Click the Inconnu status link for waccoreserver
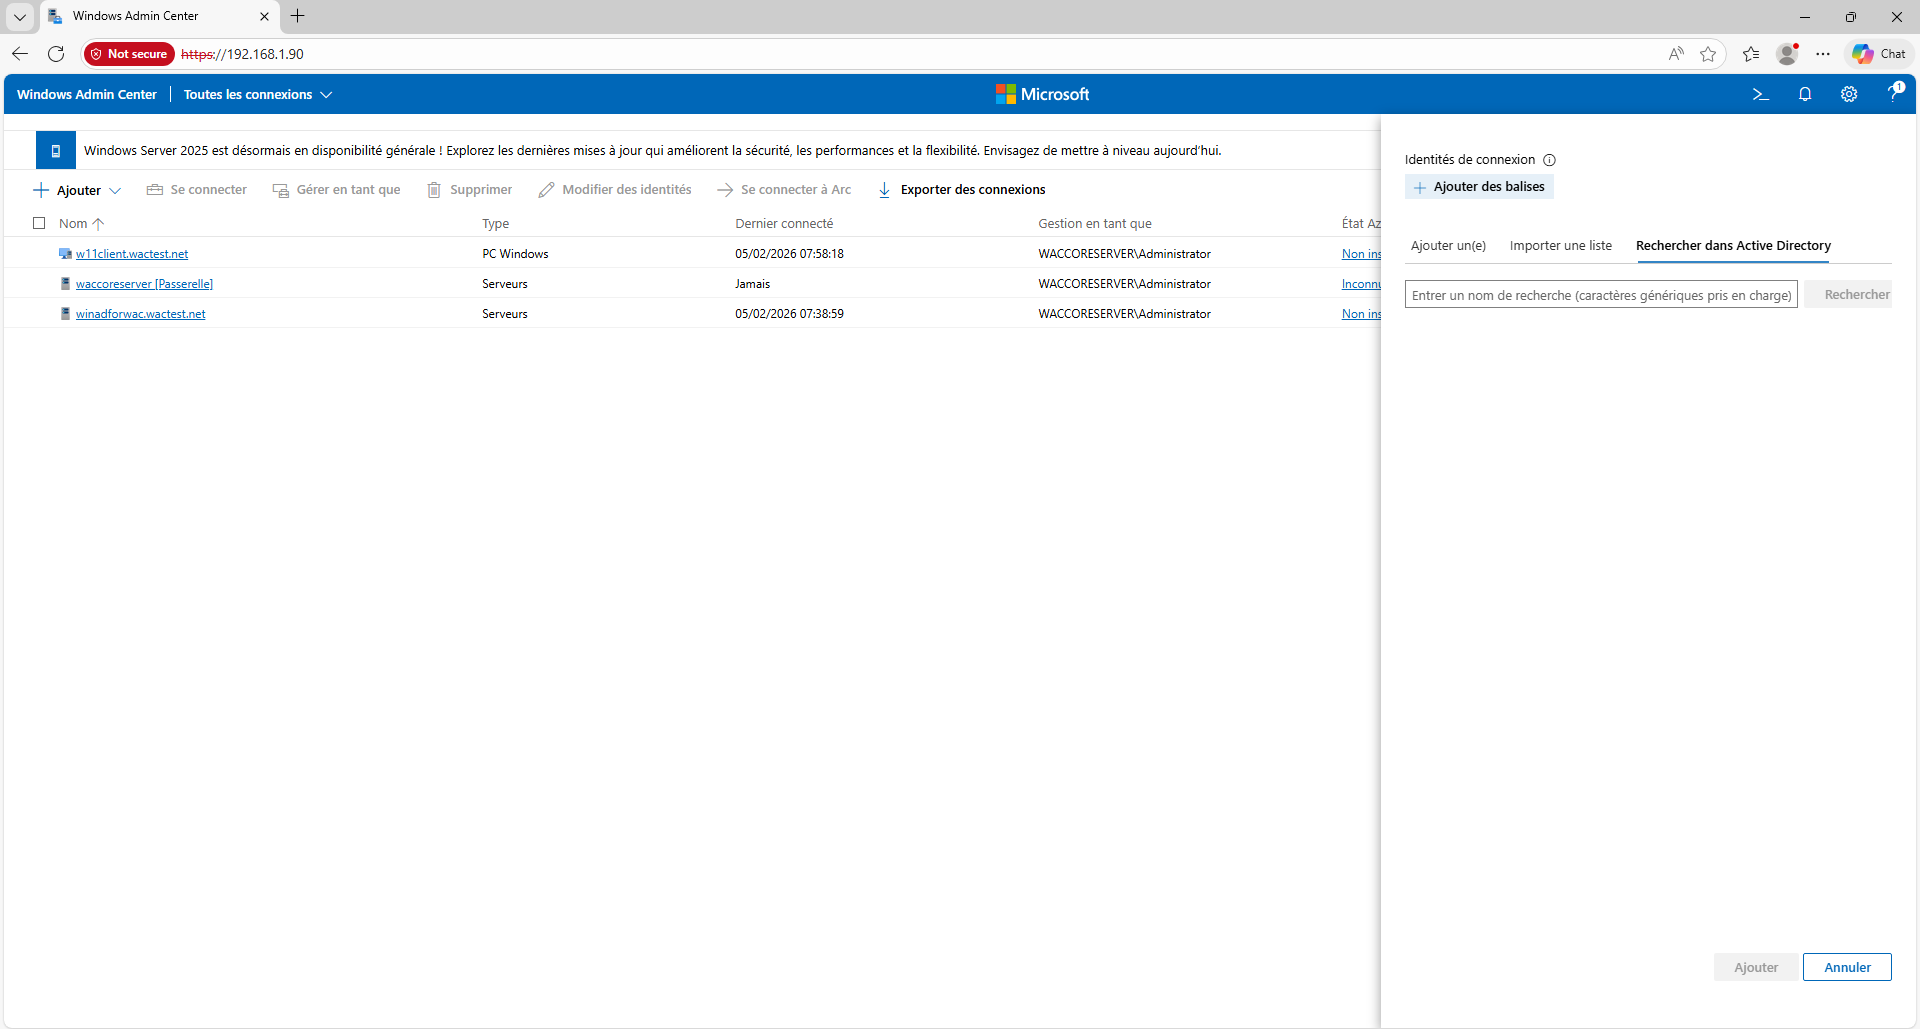 click(1361, 284)
